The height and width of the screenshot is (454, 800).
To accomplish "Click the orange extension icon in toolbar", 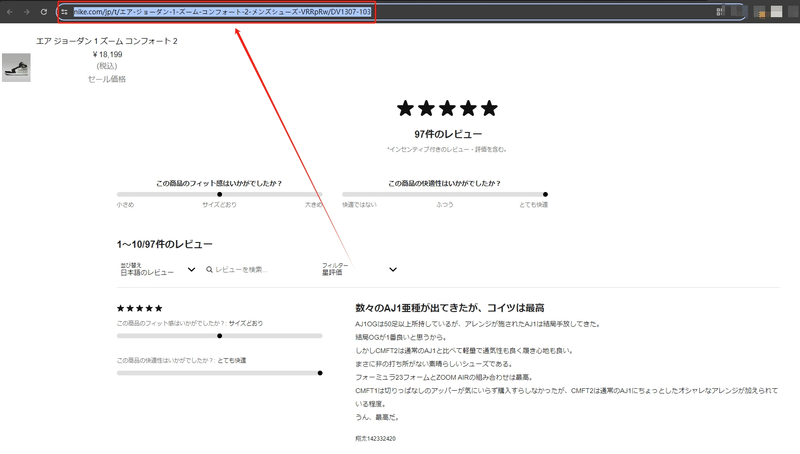I will click(761, 13).
